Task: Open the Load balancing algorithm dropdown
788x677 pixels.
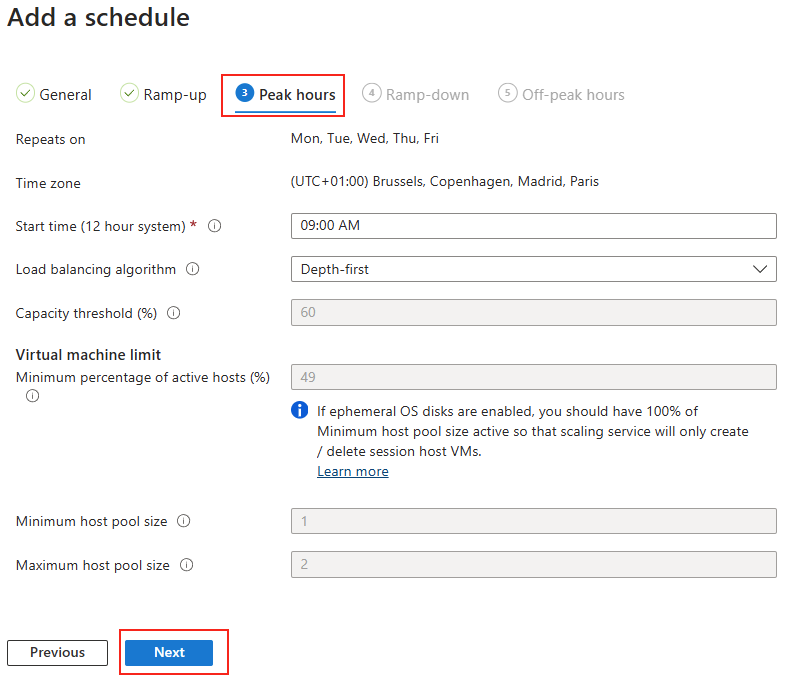Action: [534, 269]
